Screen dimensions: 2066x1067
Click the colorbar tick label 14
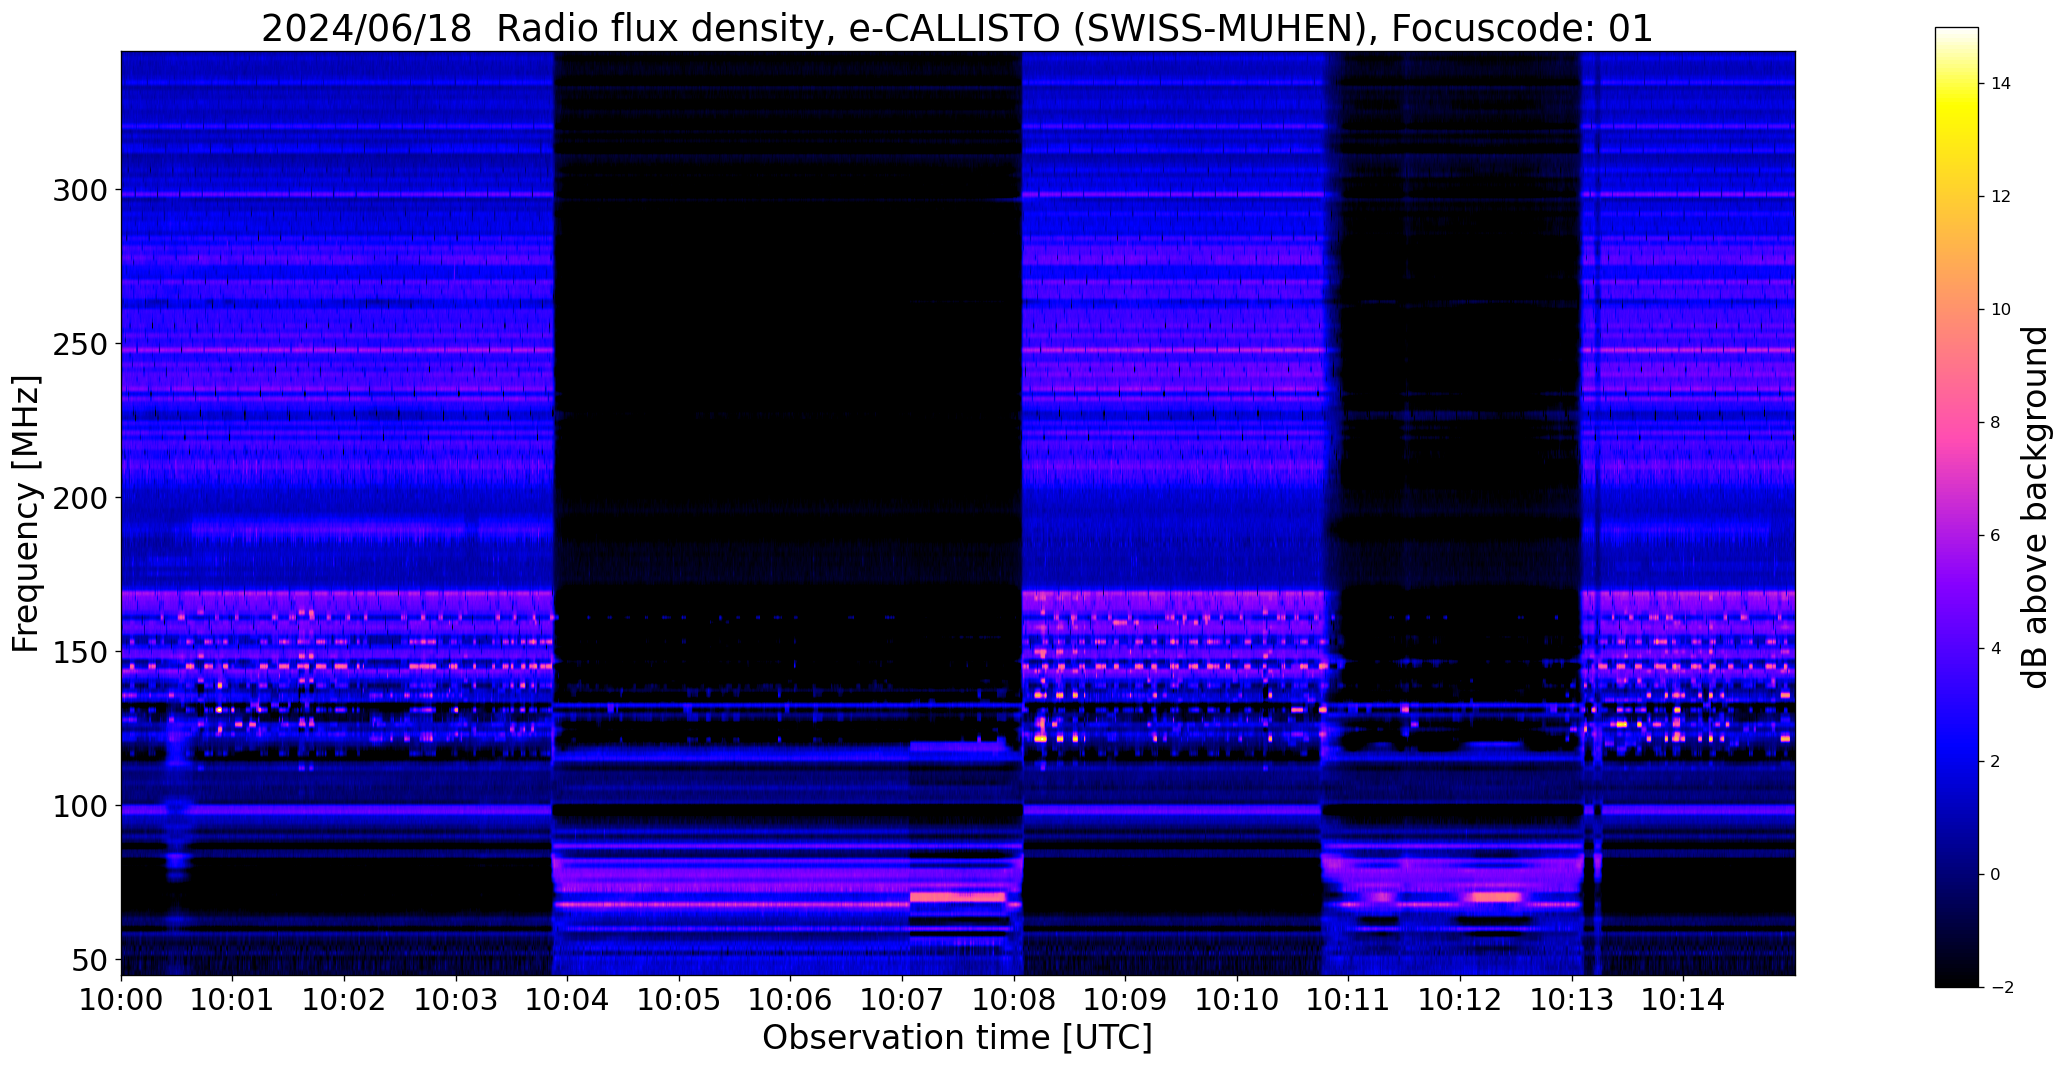pyautogui.click(x=2001, y=84)
